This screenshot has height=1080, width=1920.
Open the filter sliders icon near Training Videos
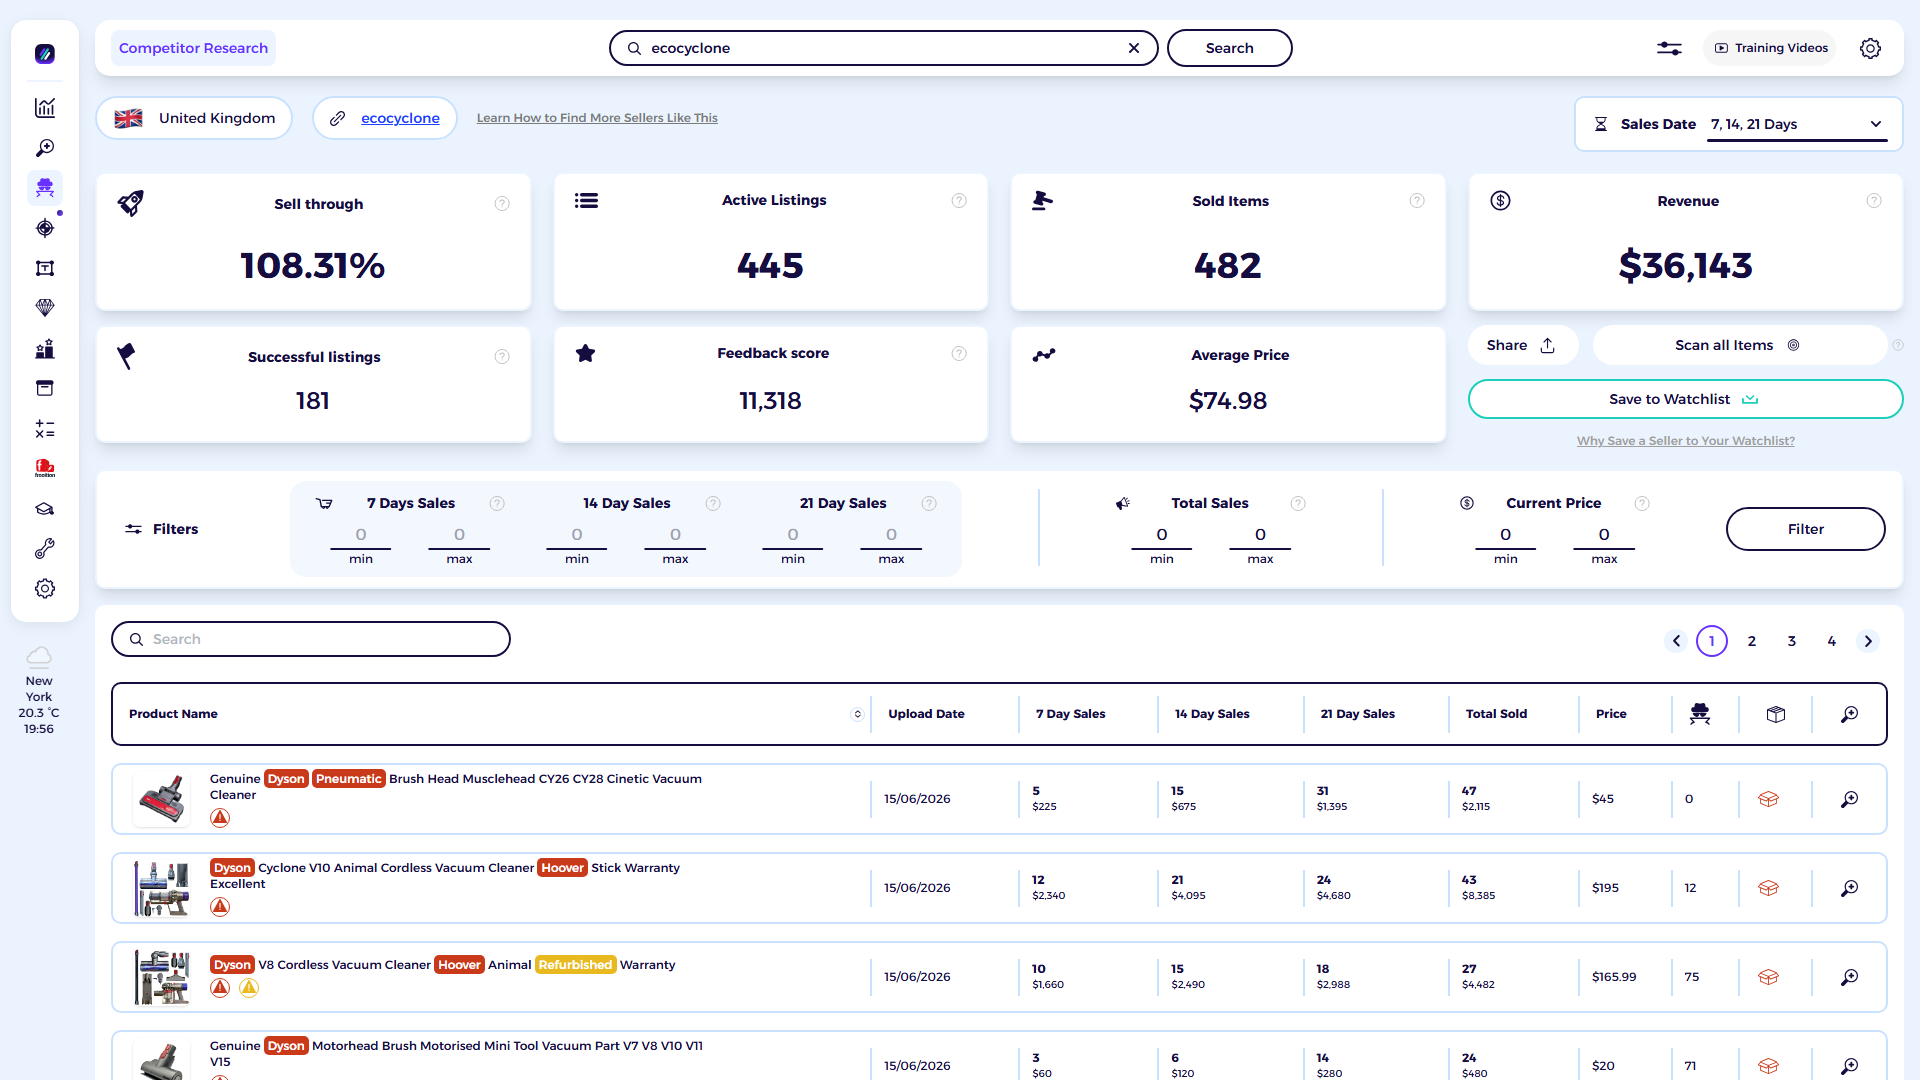[1669, 48]
